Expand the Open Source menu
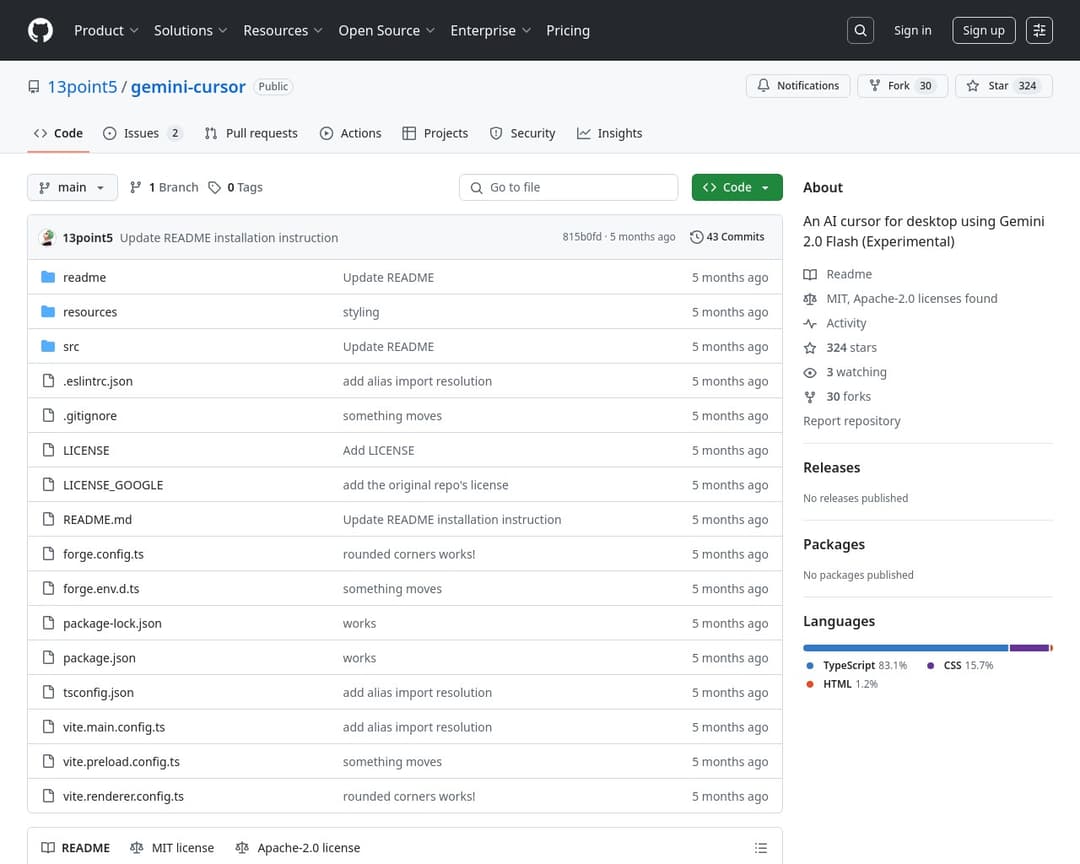Viewport: 1080px width, 864px height. [x=386, y=30]
